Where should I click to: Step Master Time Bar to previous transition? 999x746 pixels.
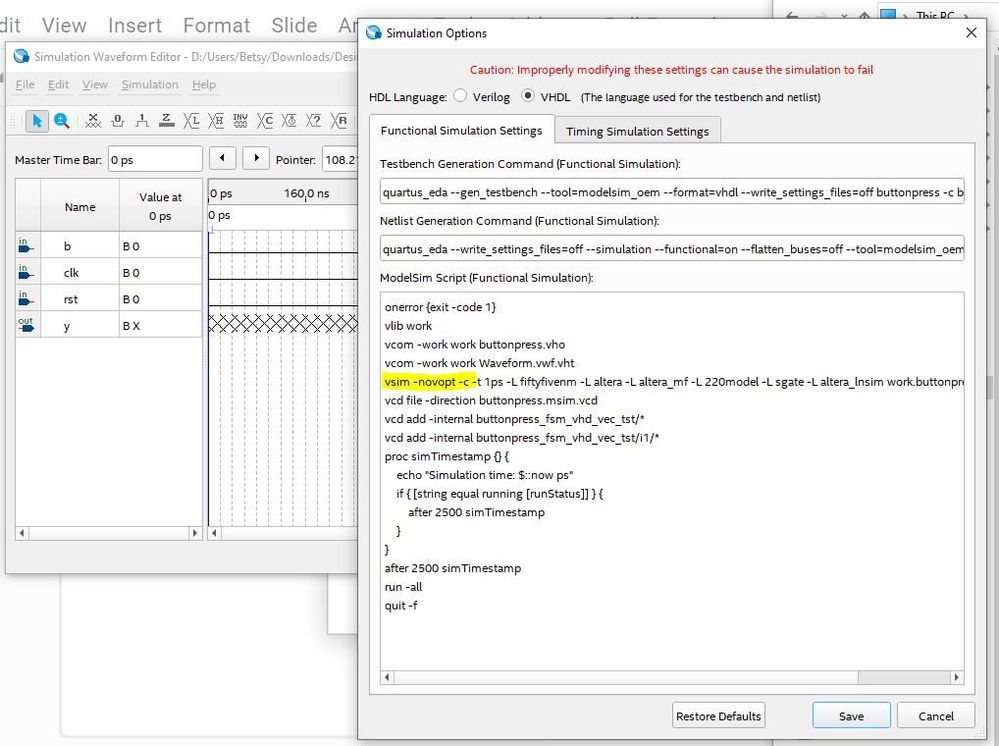pos(223,159)
